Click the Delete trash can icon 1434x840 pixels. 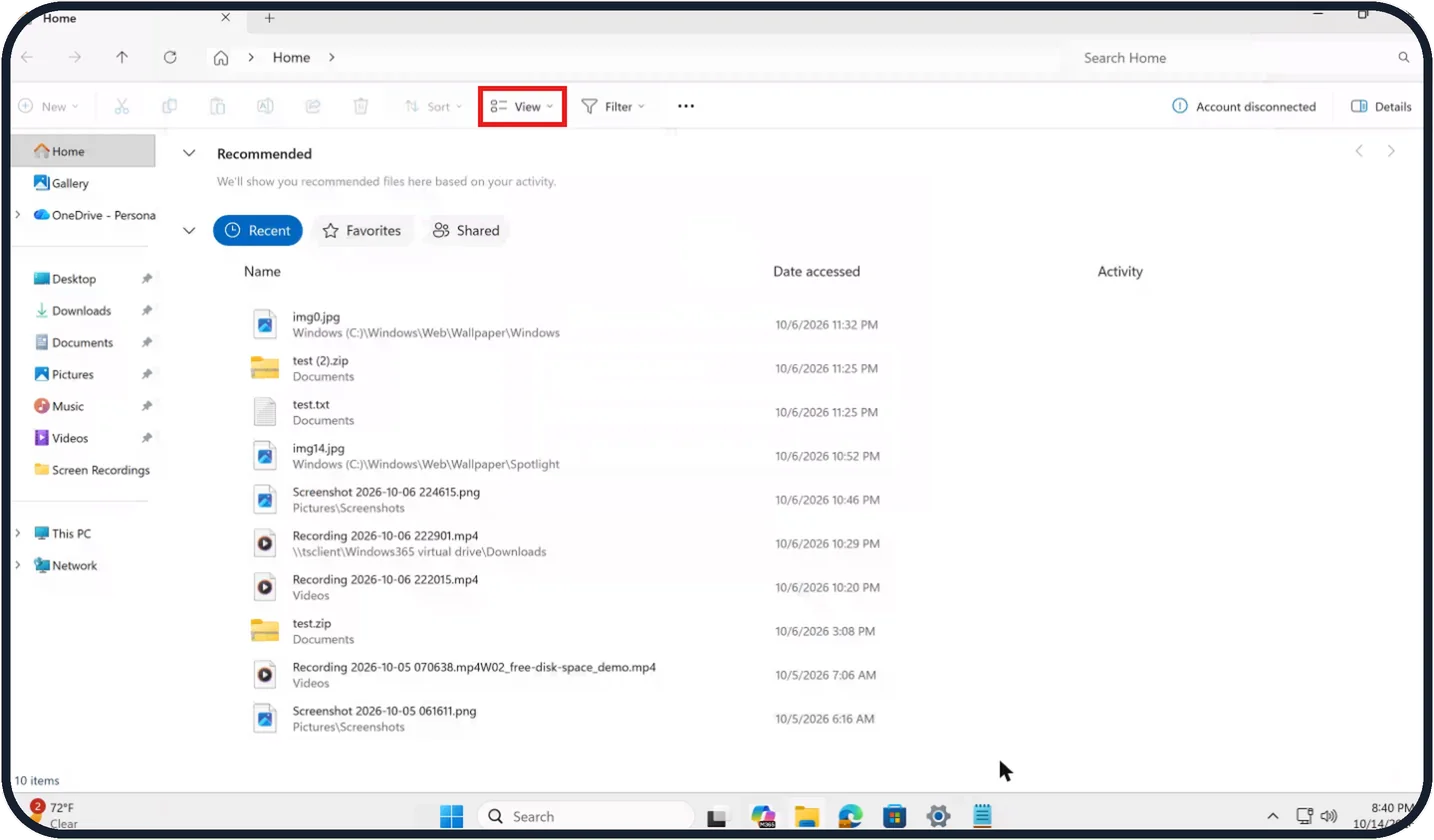pos(361,106)
